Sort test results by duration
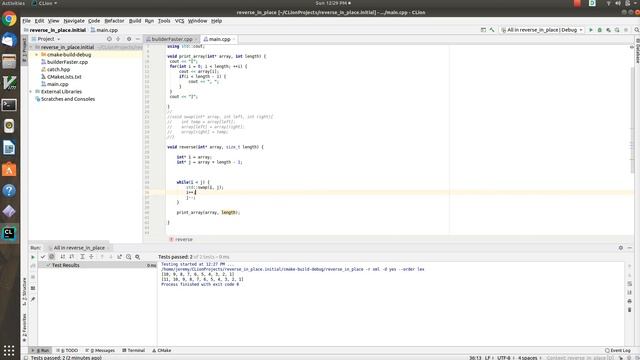The height and width of the screenshot is (360, 640). pyautogui.click(x=71, y=257)
